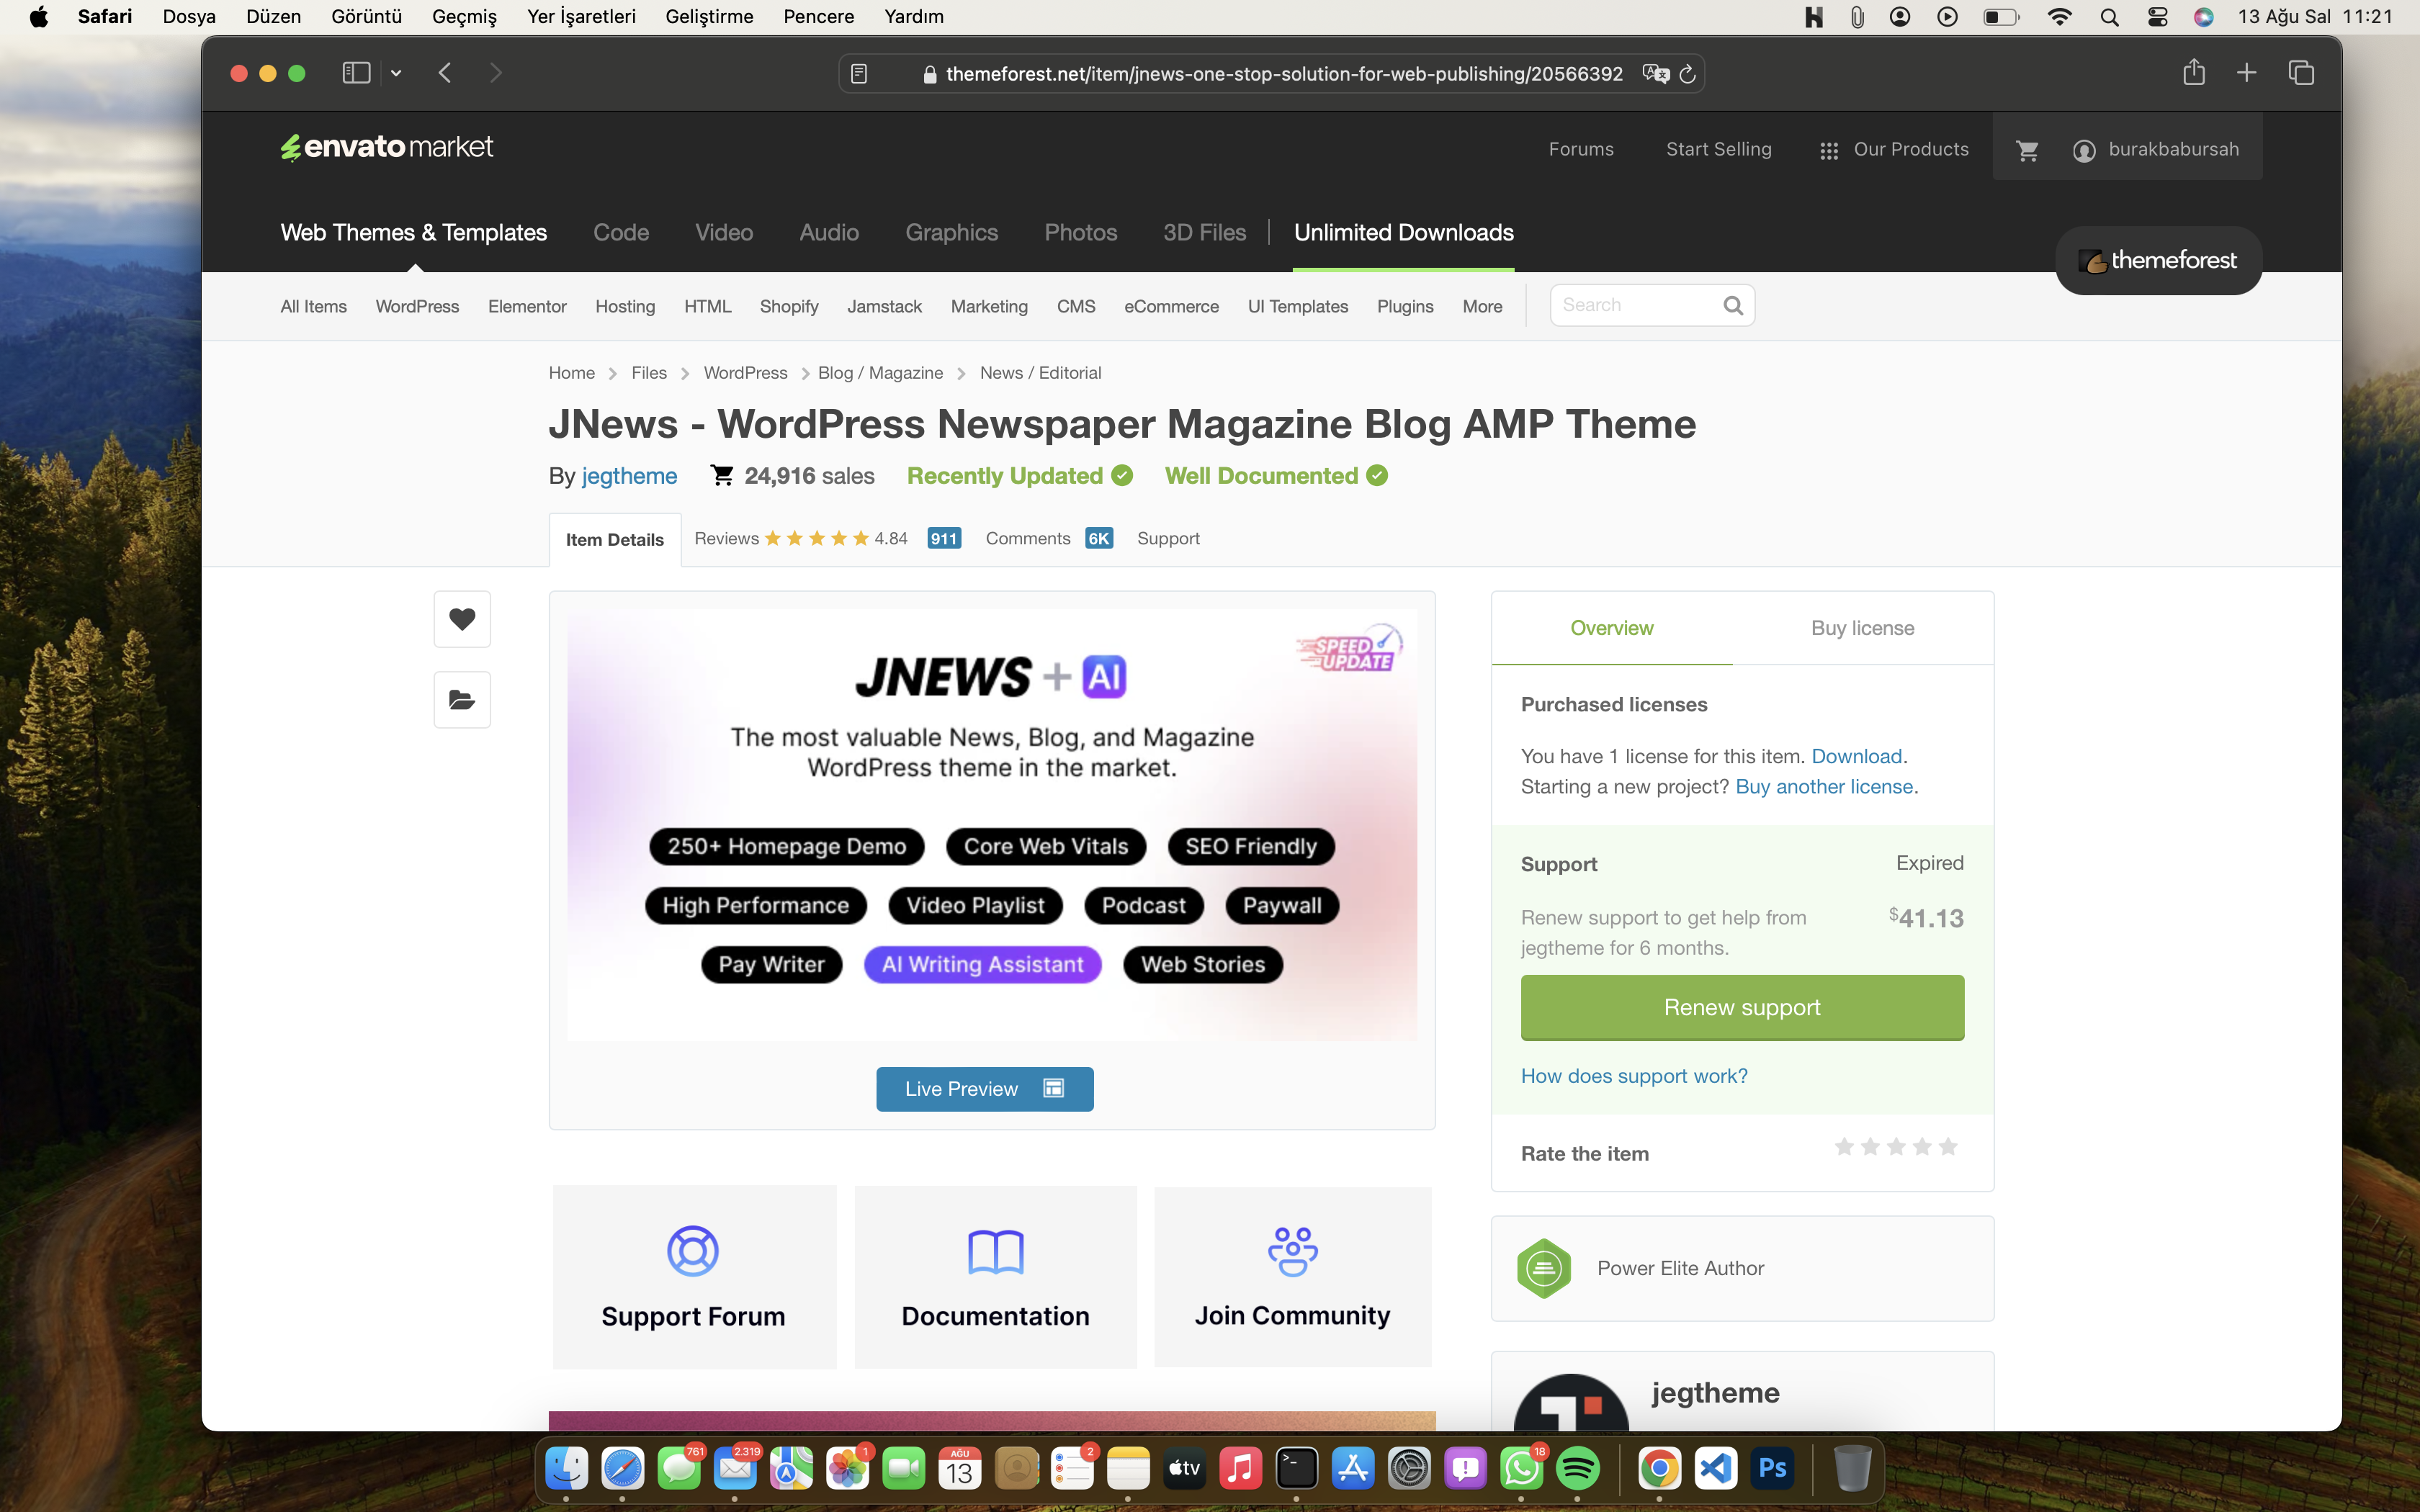Click the themeforest badge logo

tap(2158, 261)
